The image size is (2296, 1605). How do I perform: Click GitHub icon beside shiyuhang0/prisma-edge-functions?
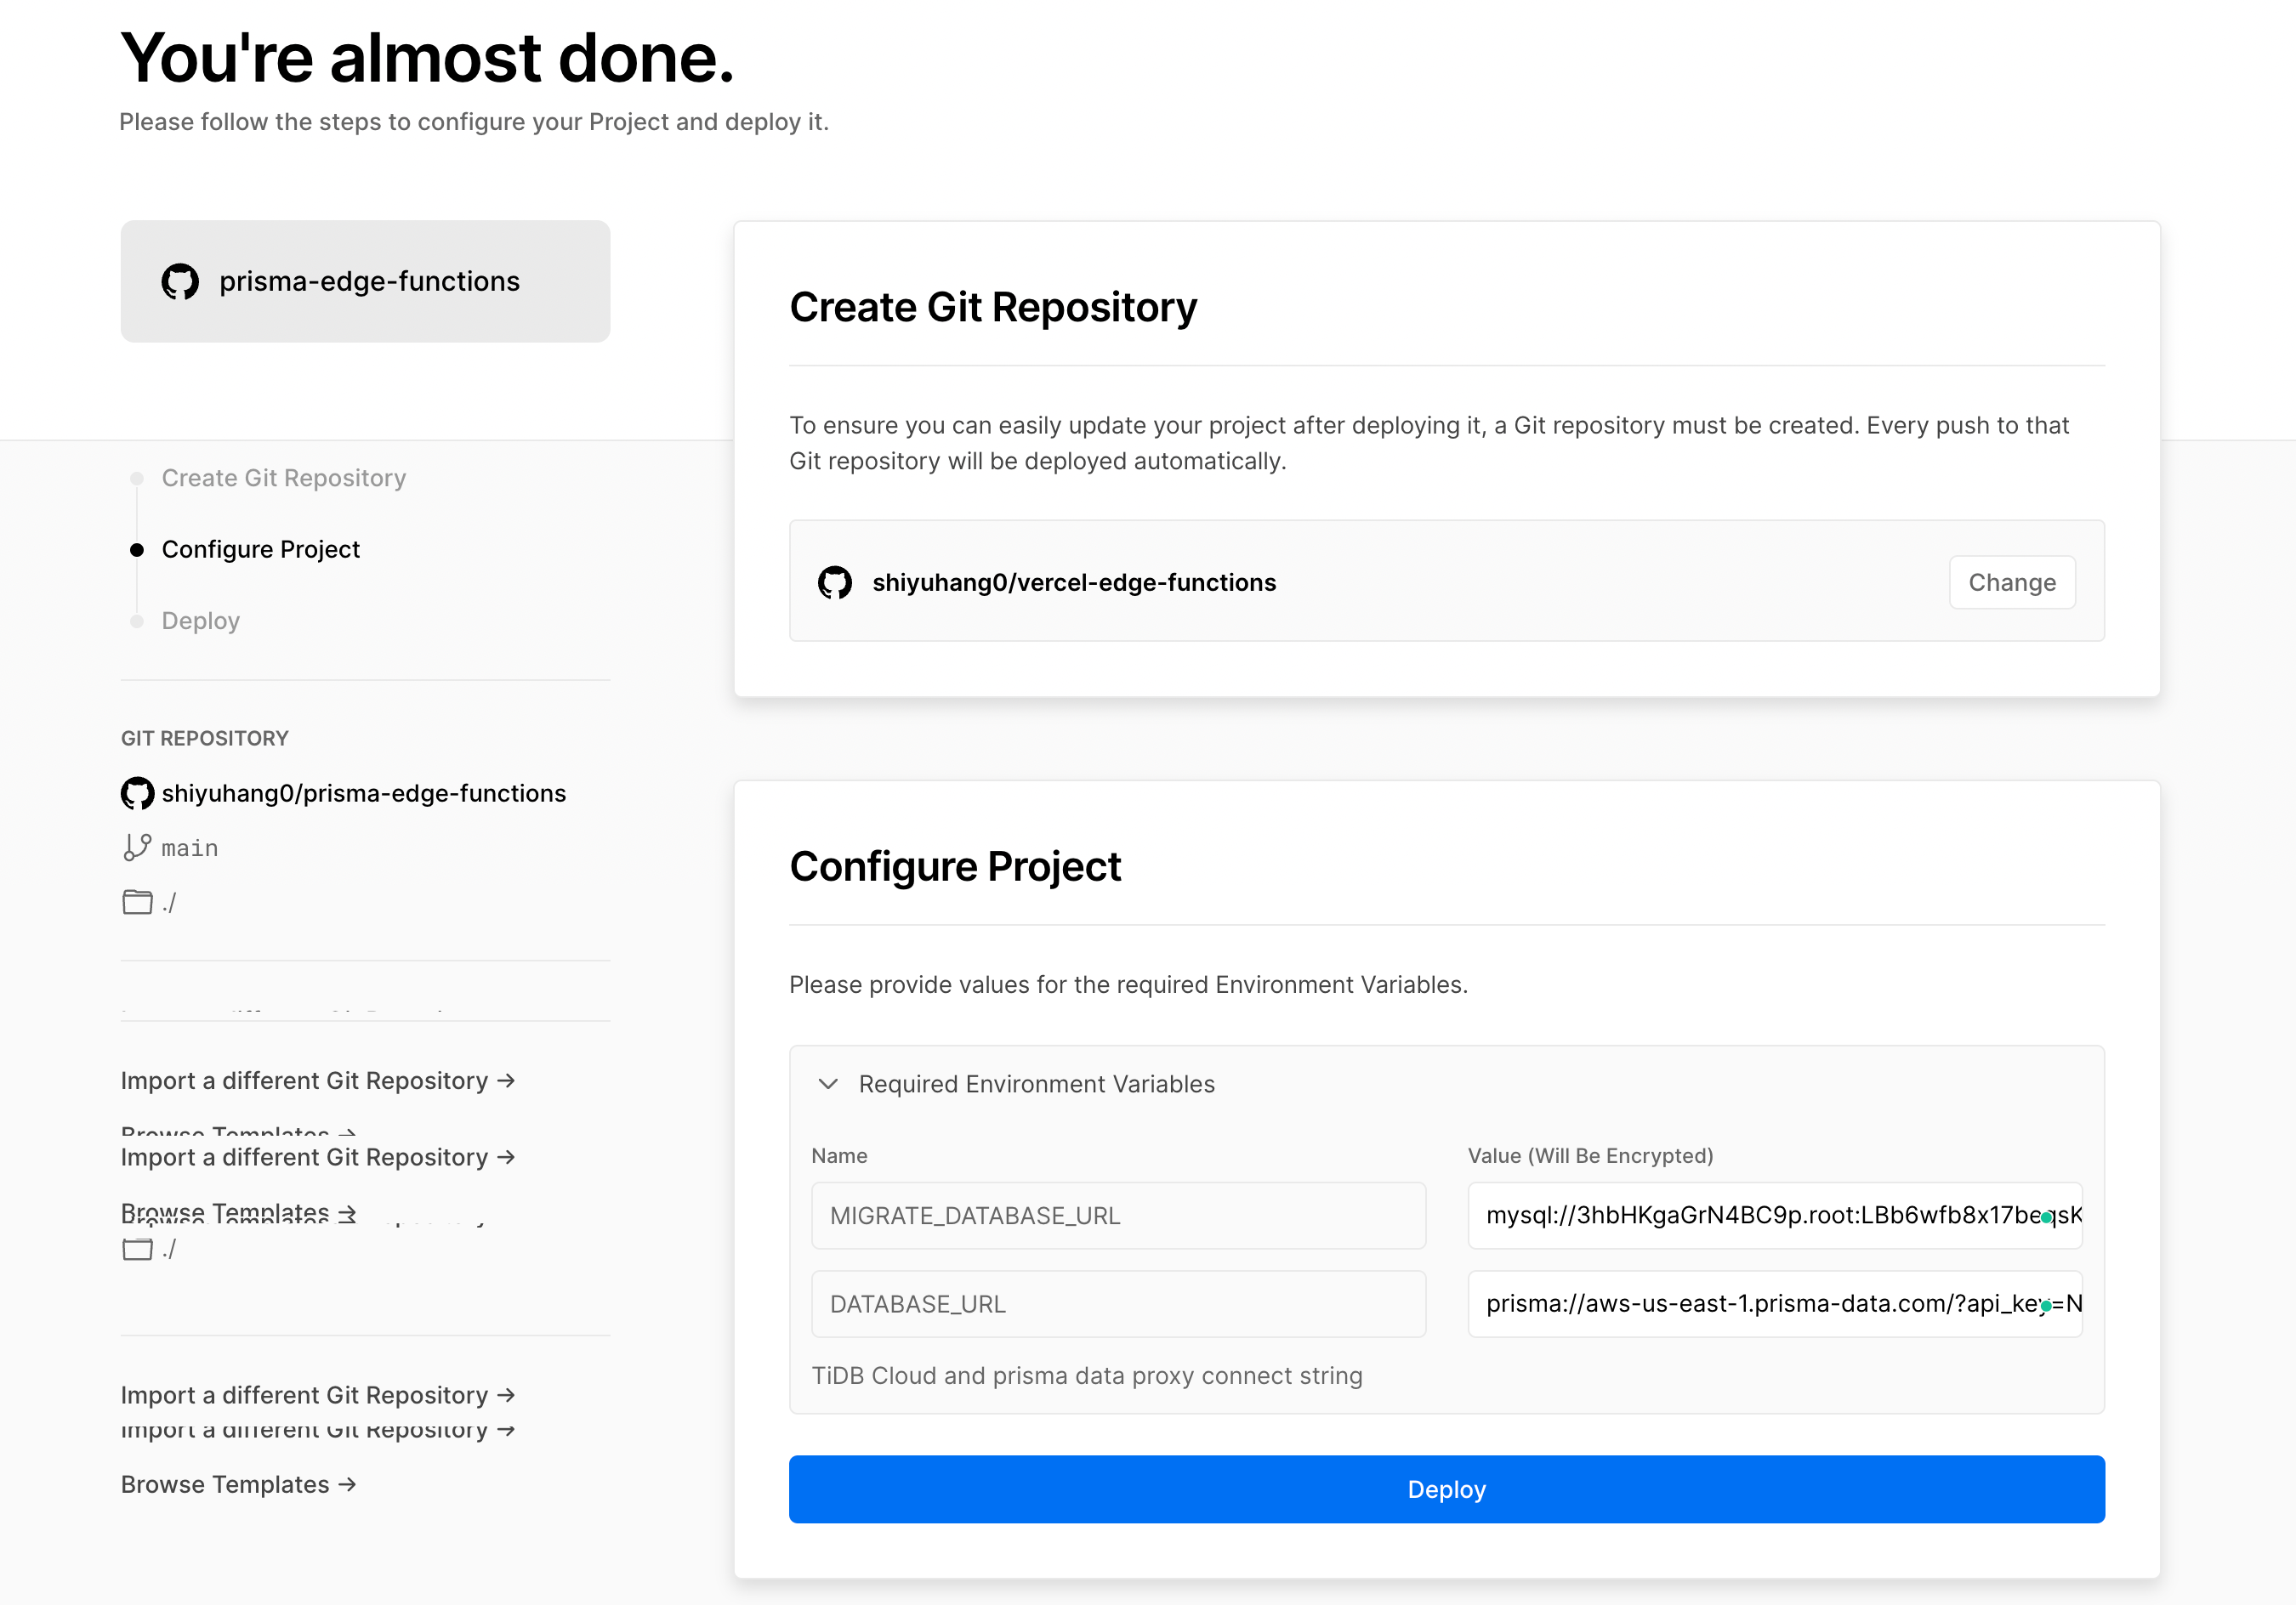click(137, 793)
